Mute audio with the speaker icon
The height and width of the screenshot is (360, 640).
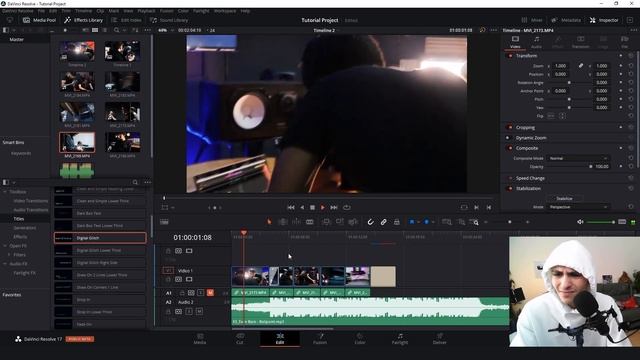click(x=580, y=222)
